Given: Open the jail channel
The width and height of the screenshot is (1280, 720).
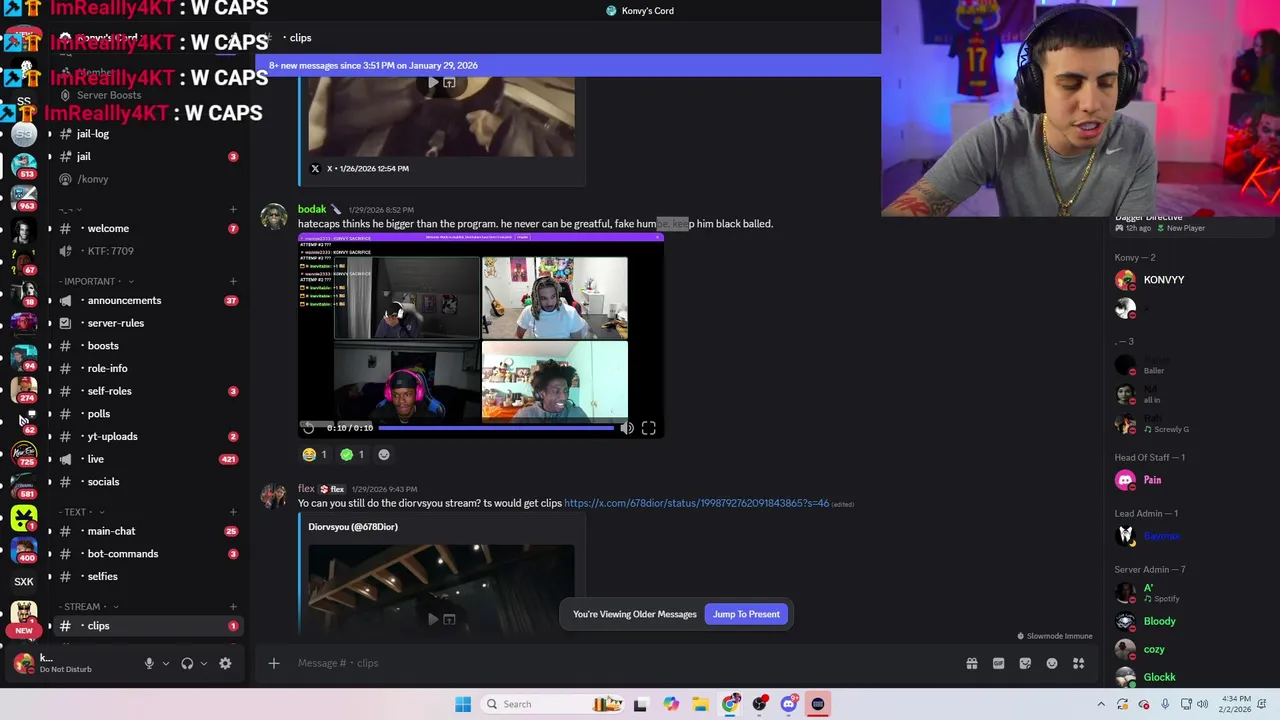Looking at the screenshot, I should point(146,156).
